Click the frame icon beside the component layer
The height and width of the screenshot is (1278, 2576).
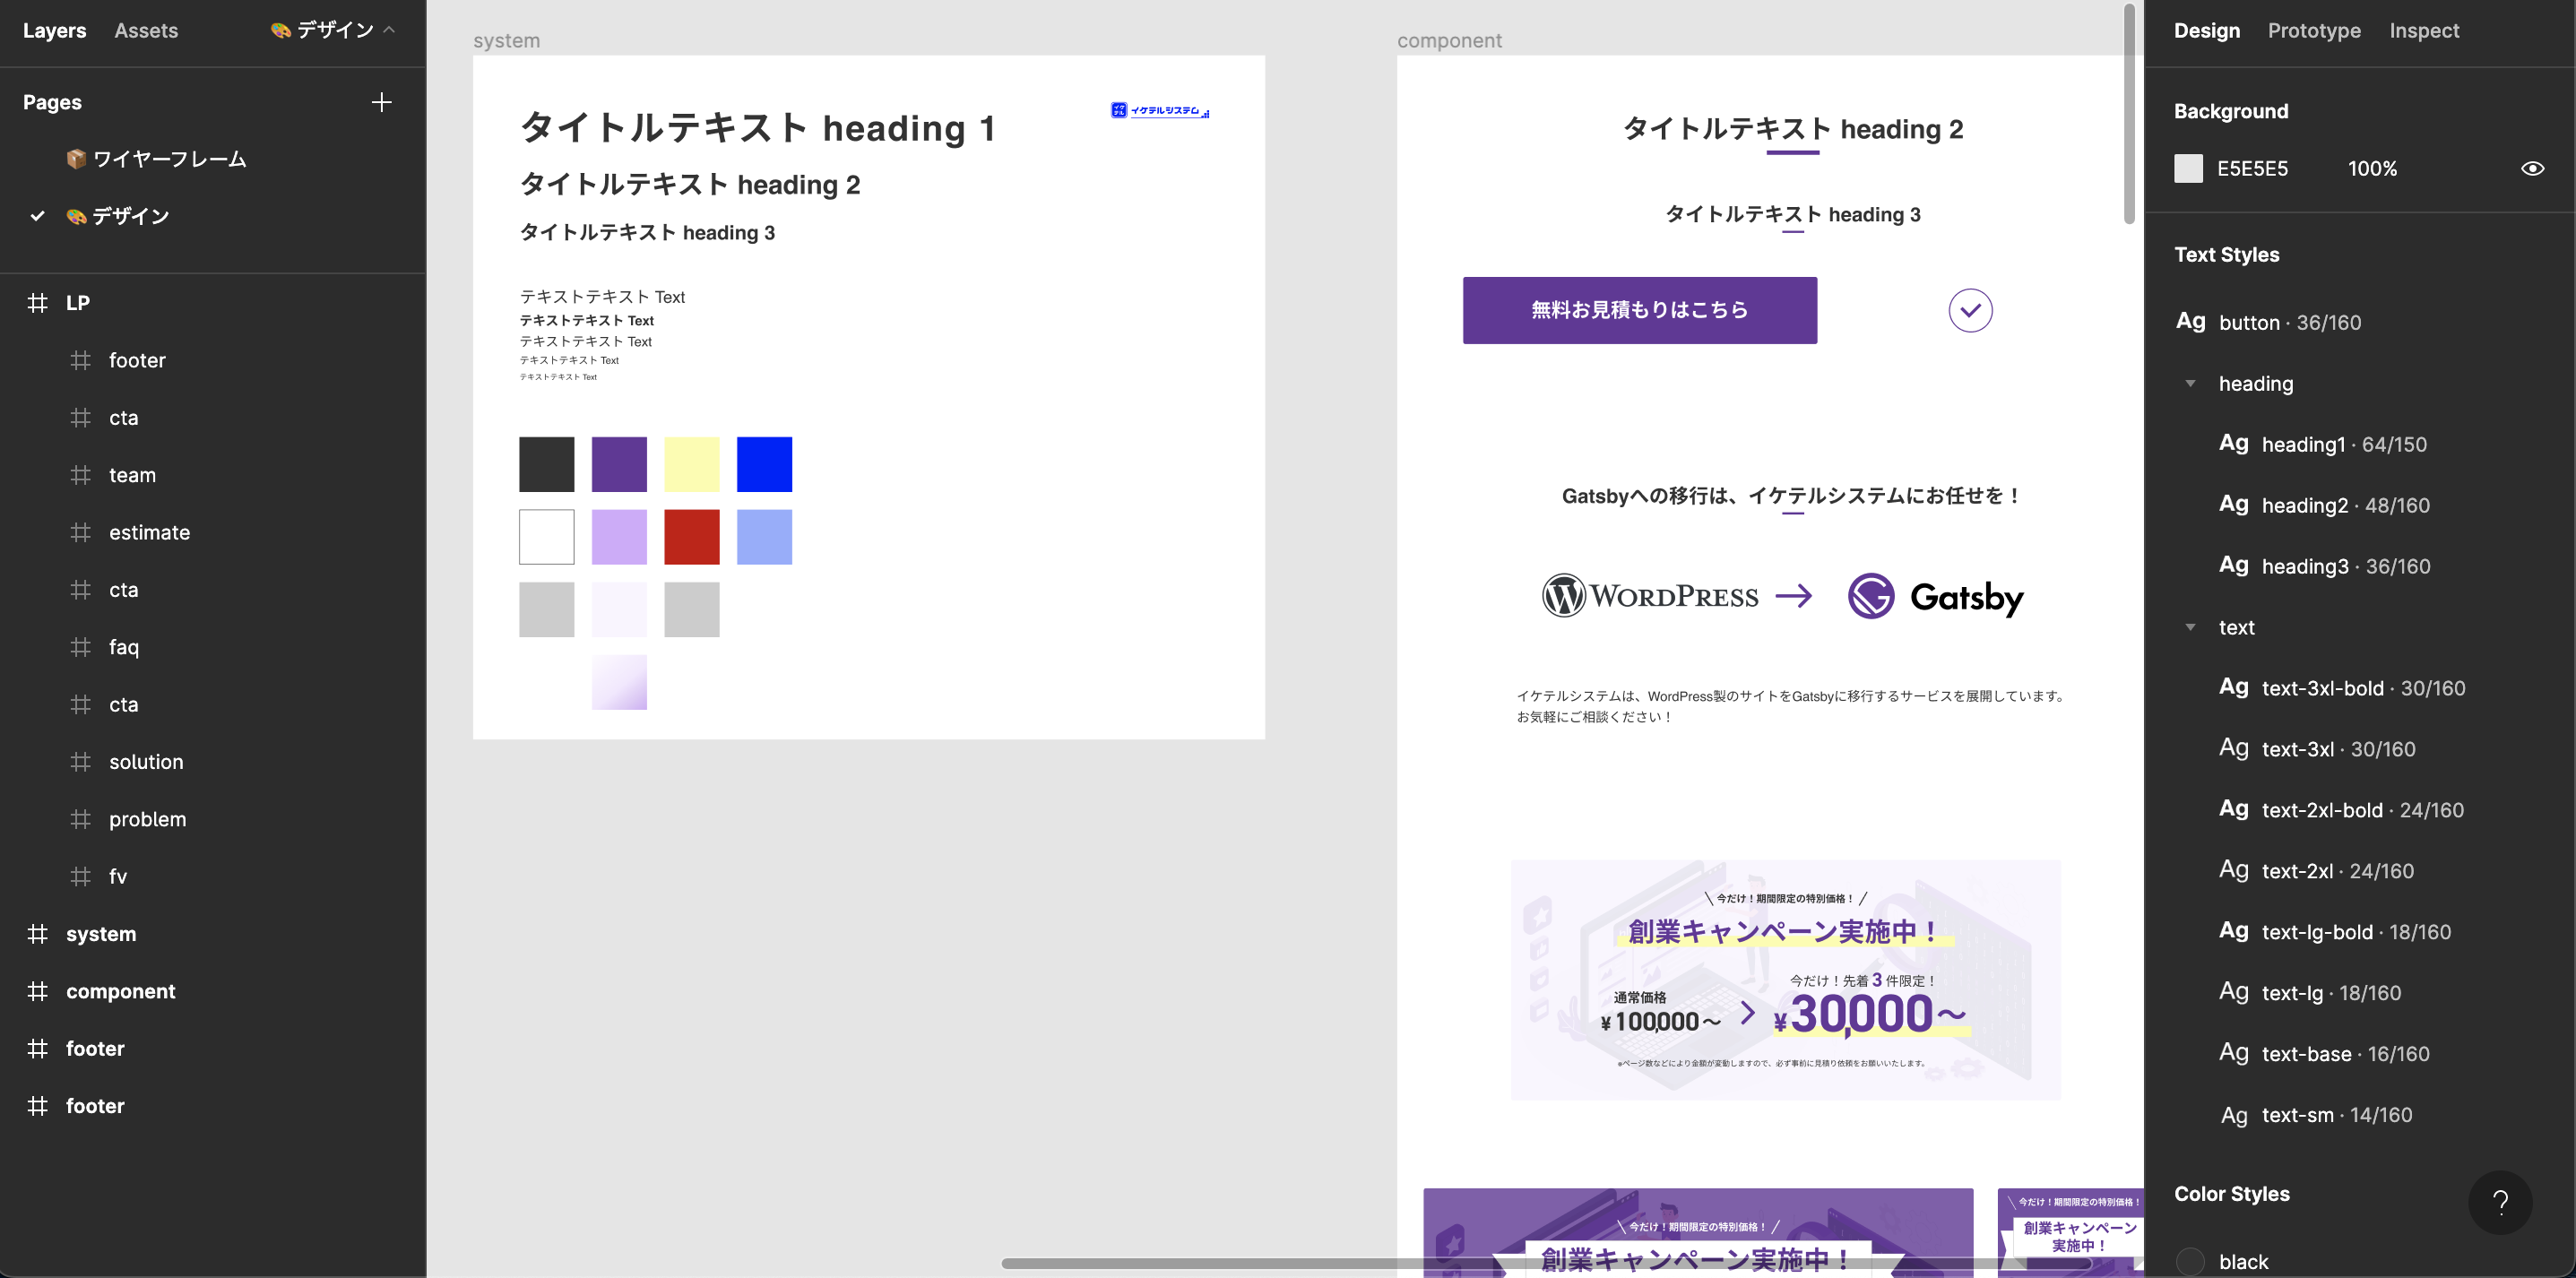click(x=38, y=991)
